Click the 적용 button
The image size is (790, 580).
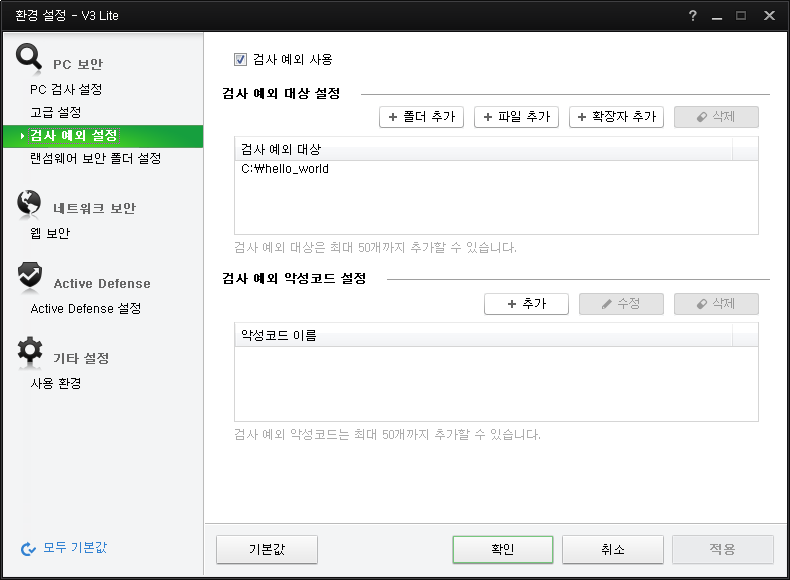[x=722, y=549]
